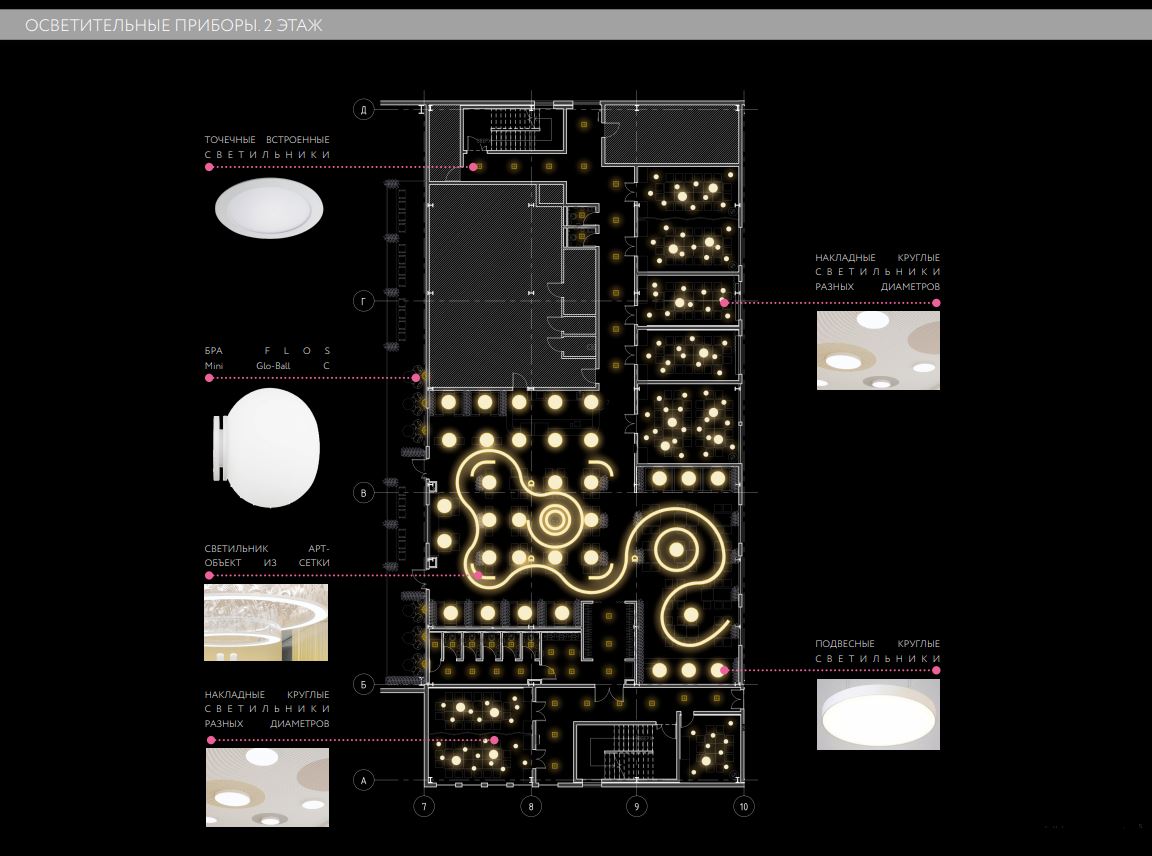Open the mesh art-object luminaire photo
The height and width of the screenshot is (856, 1152).
point(266,622)
